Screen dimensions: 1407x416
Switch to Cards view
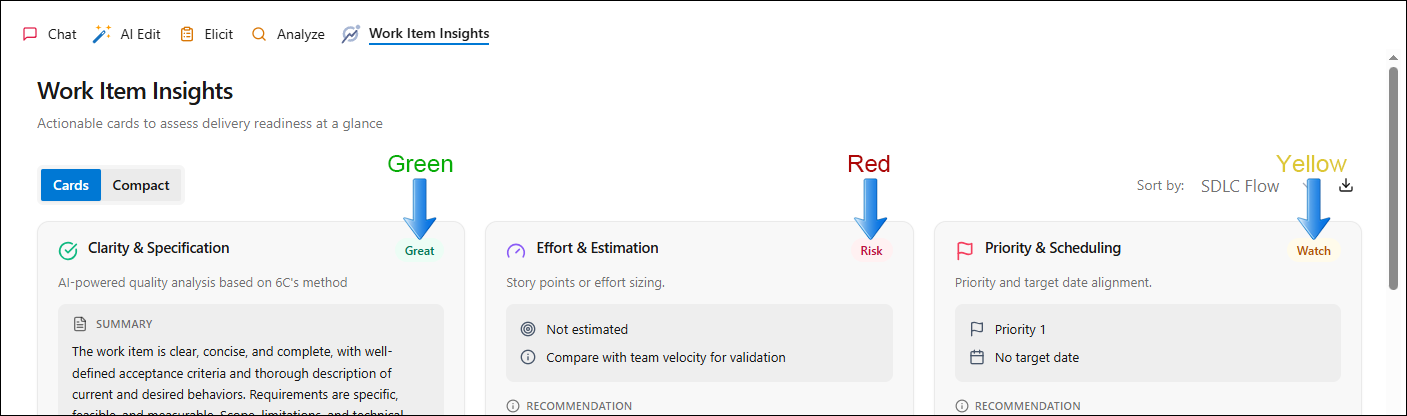(x=71, y=185)
